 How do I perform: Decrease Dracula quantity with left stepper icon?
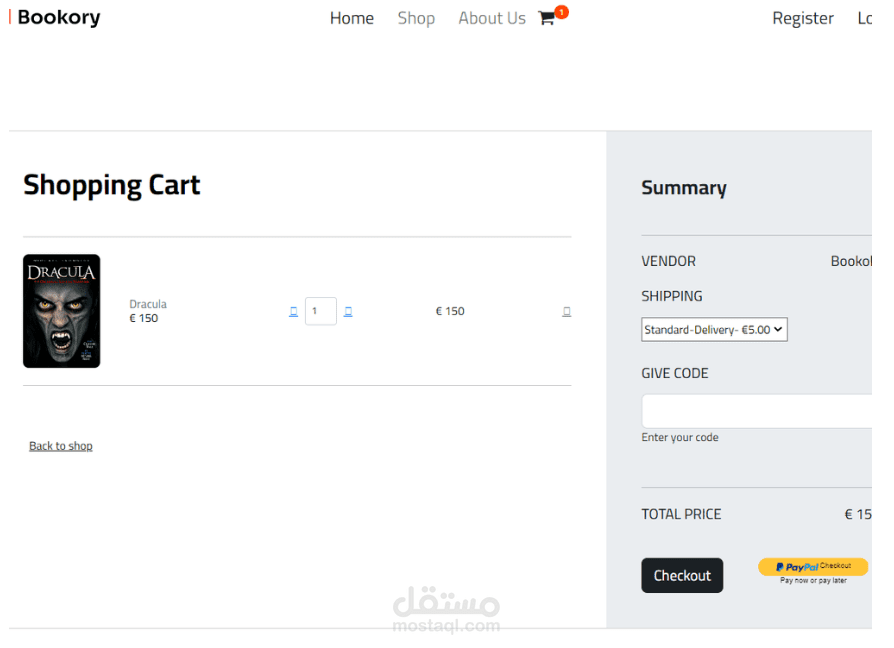[x=294, y=312]
